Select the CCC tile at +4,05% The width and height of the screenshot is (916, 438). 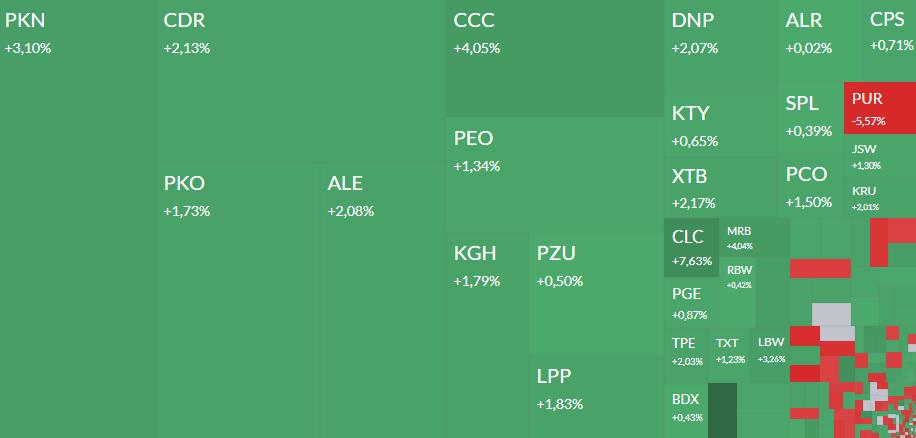554,58
